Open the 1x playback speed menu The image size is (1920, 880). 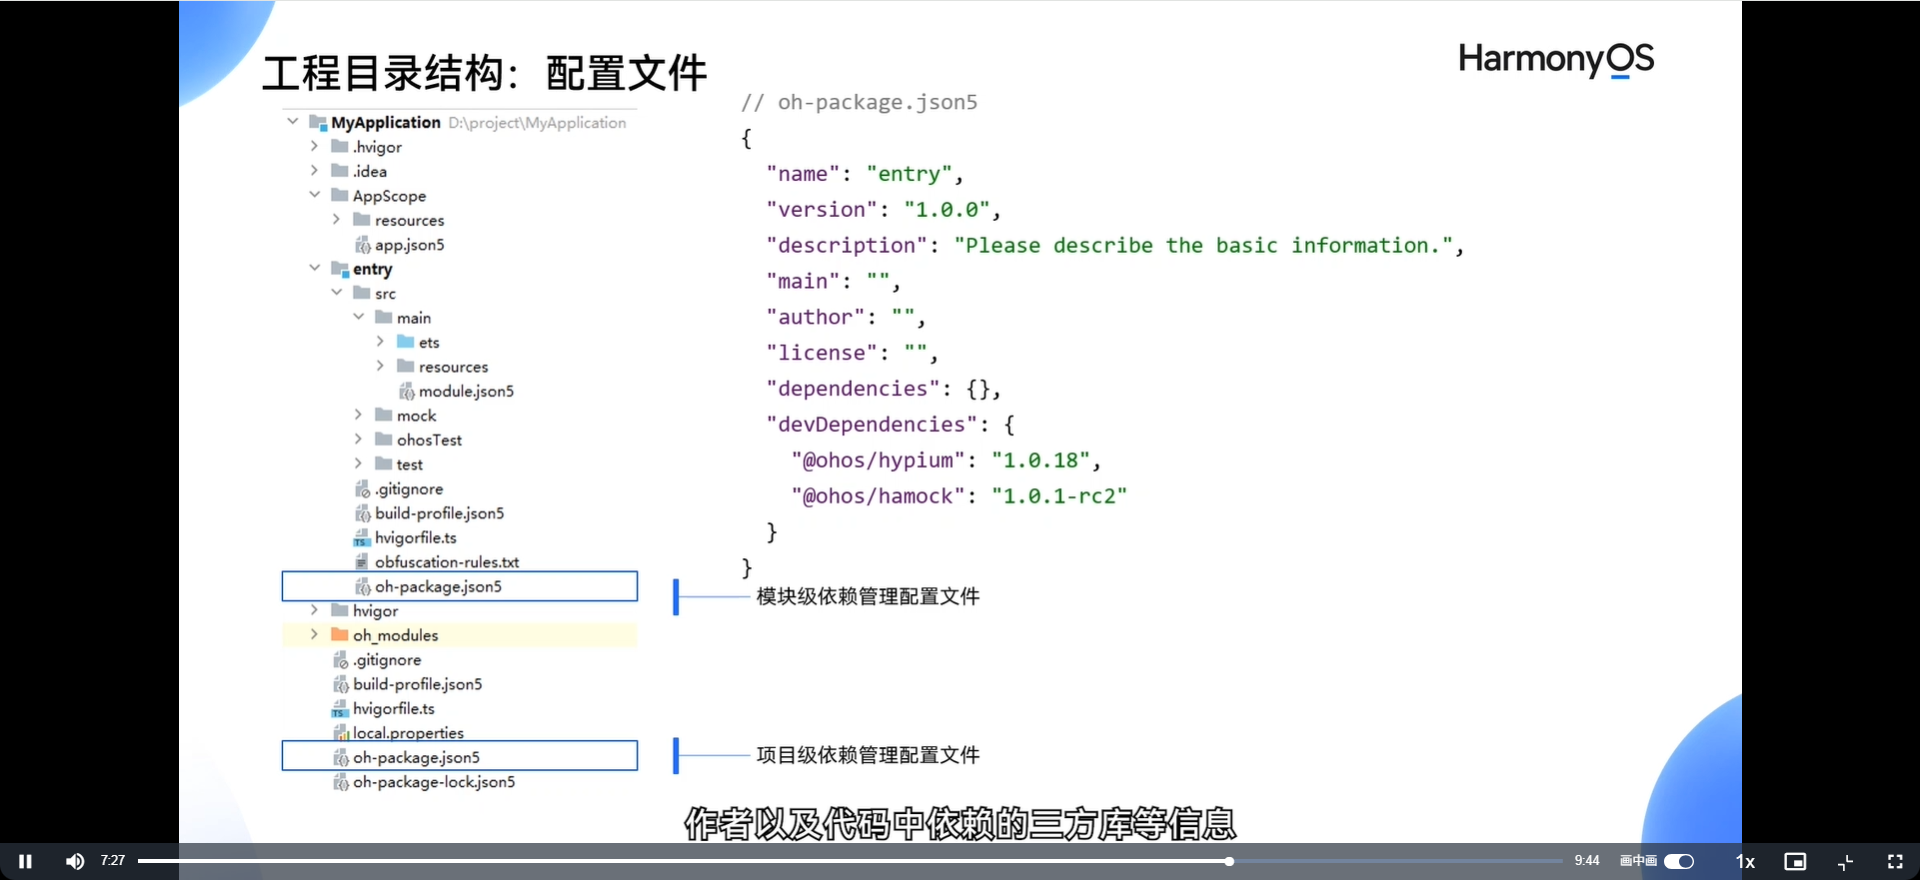point(1745,861)
